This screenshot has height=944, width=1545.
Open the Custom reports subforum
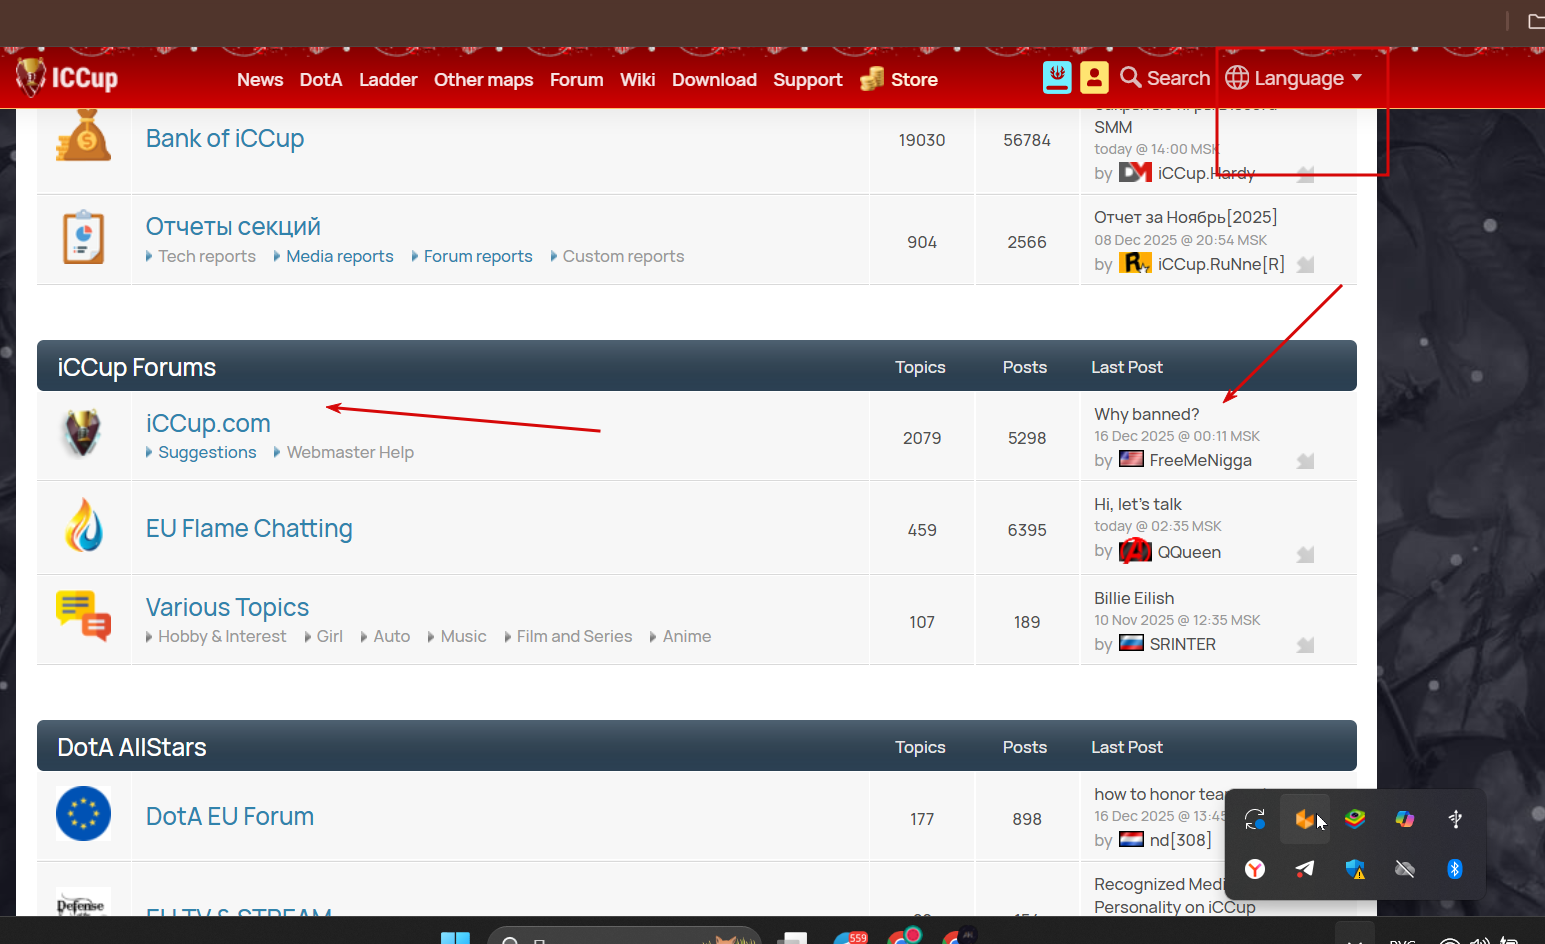[x=623, y=256]
